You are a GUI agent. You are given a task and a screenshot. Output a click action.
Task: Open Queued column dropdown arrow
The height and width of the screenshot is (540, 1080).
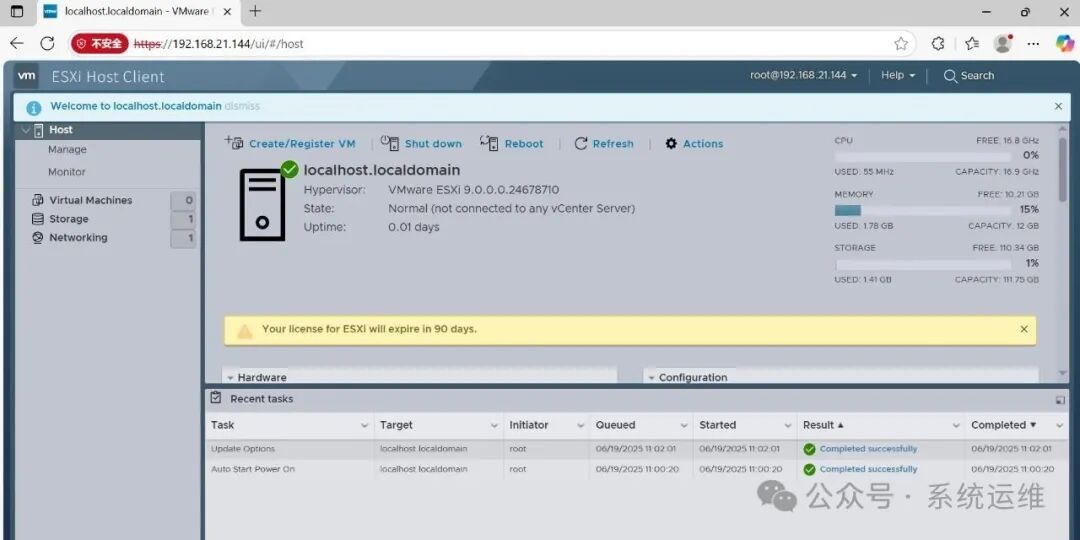[684, 426]
